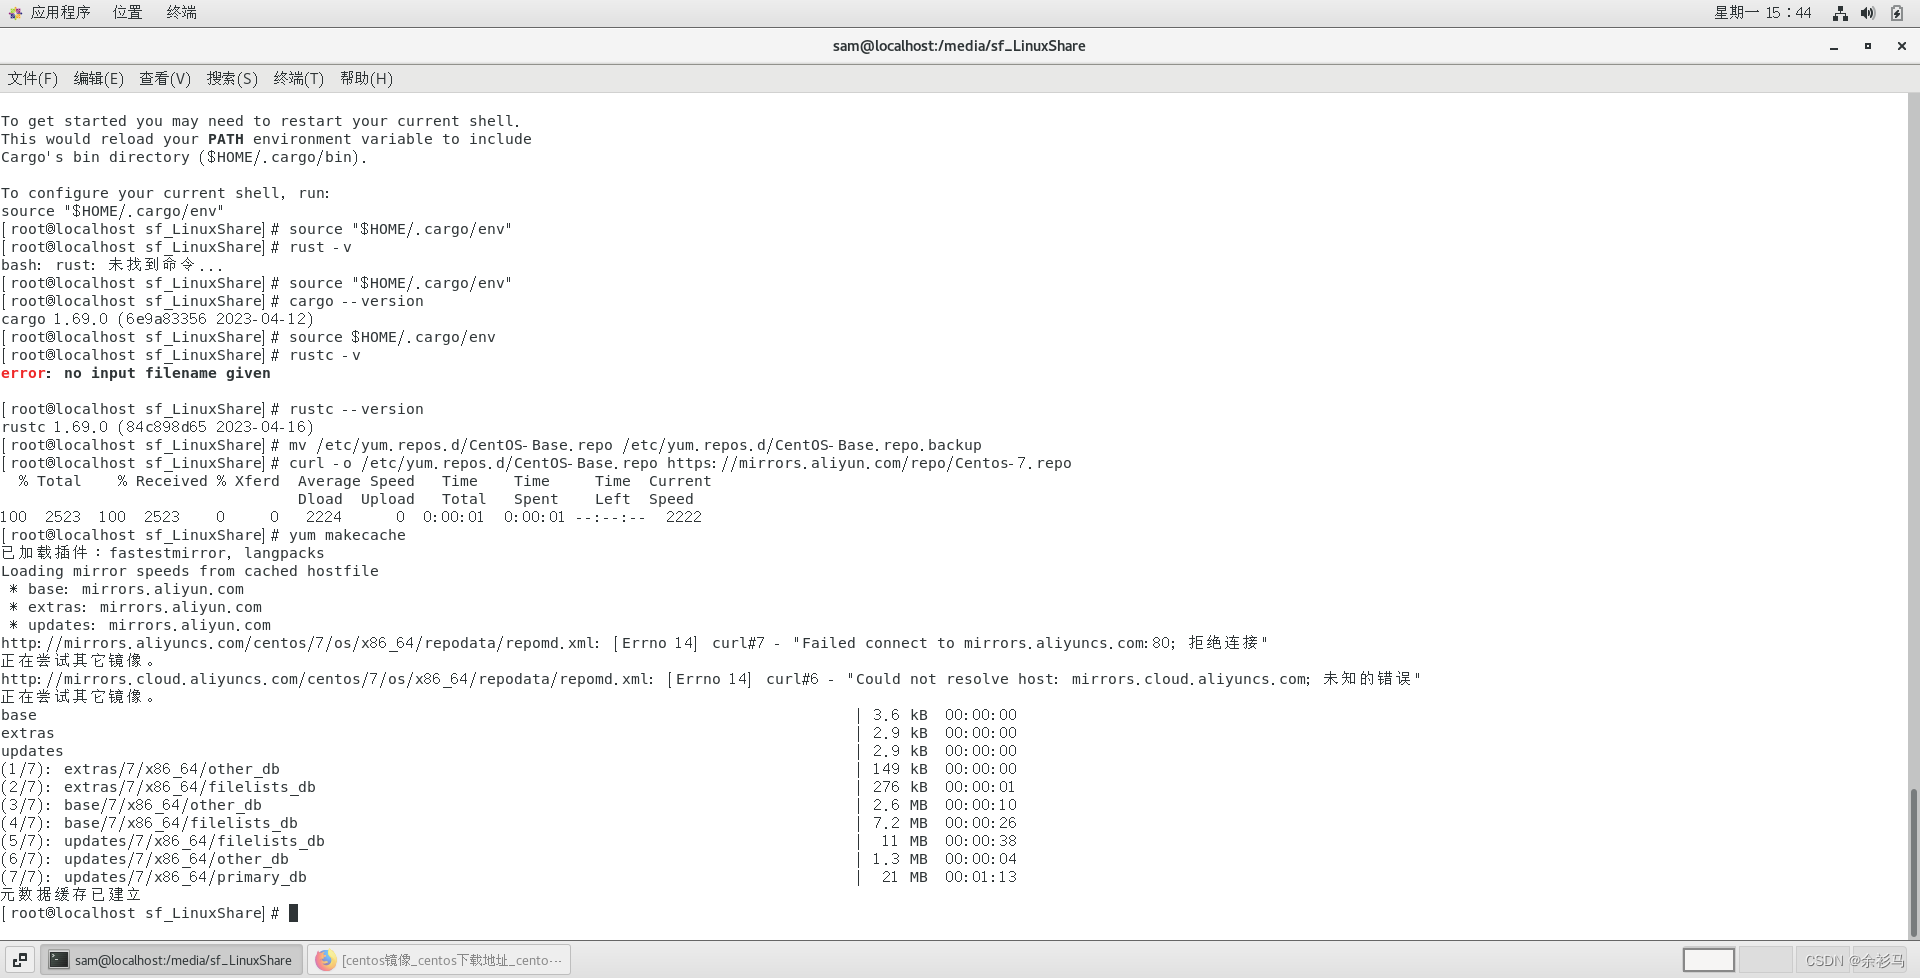Minimize the terminal window
The image size is (1920, 978).
pyautogui.click(x=1833, y=46)
